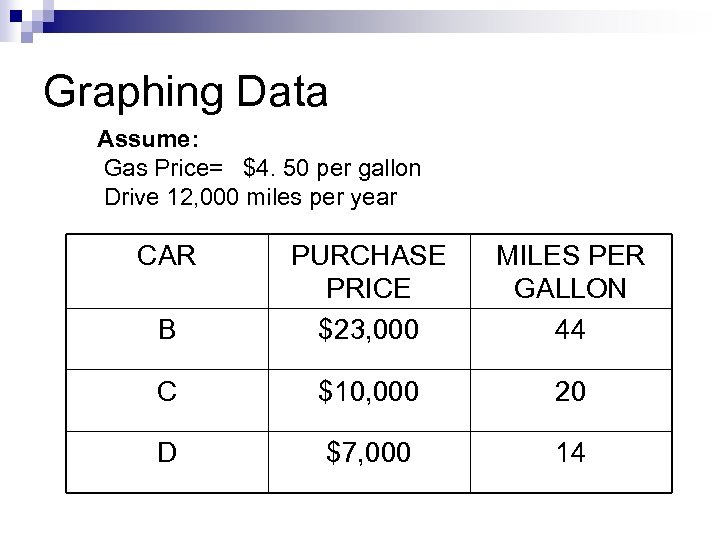Click the word 'PRICE' in table header

(x=367, y=289)
